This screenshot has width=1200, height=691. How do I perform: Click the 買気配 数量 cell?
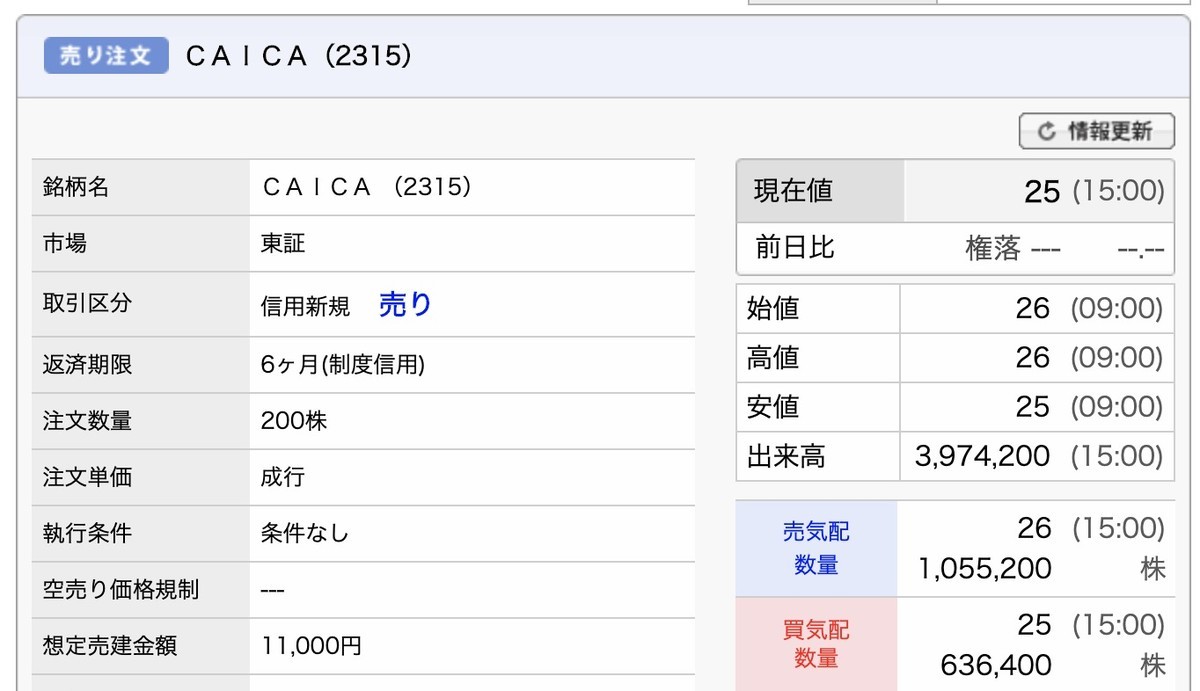coord(816,644)
